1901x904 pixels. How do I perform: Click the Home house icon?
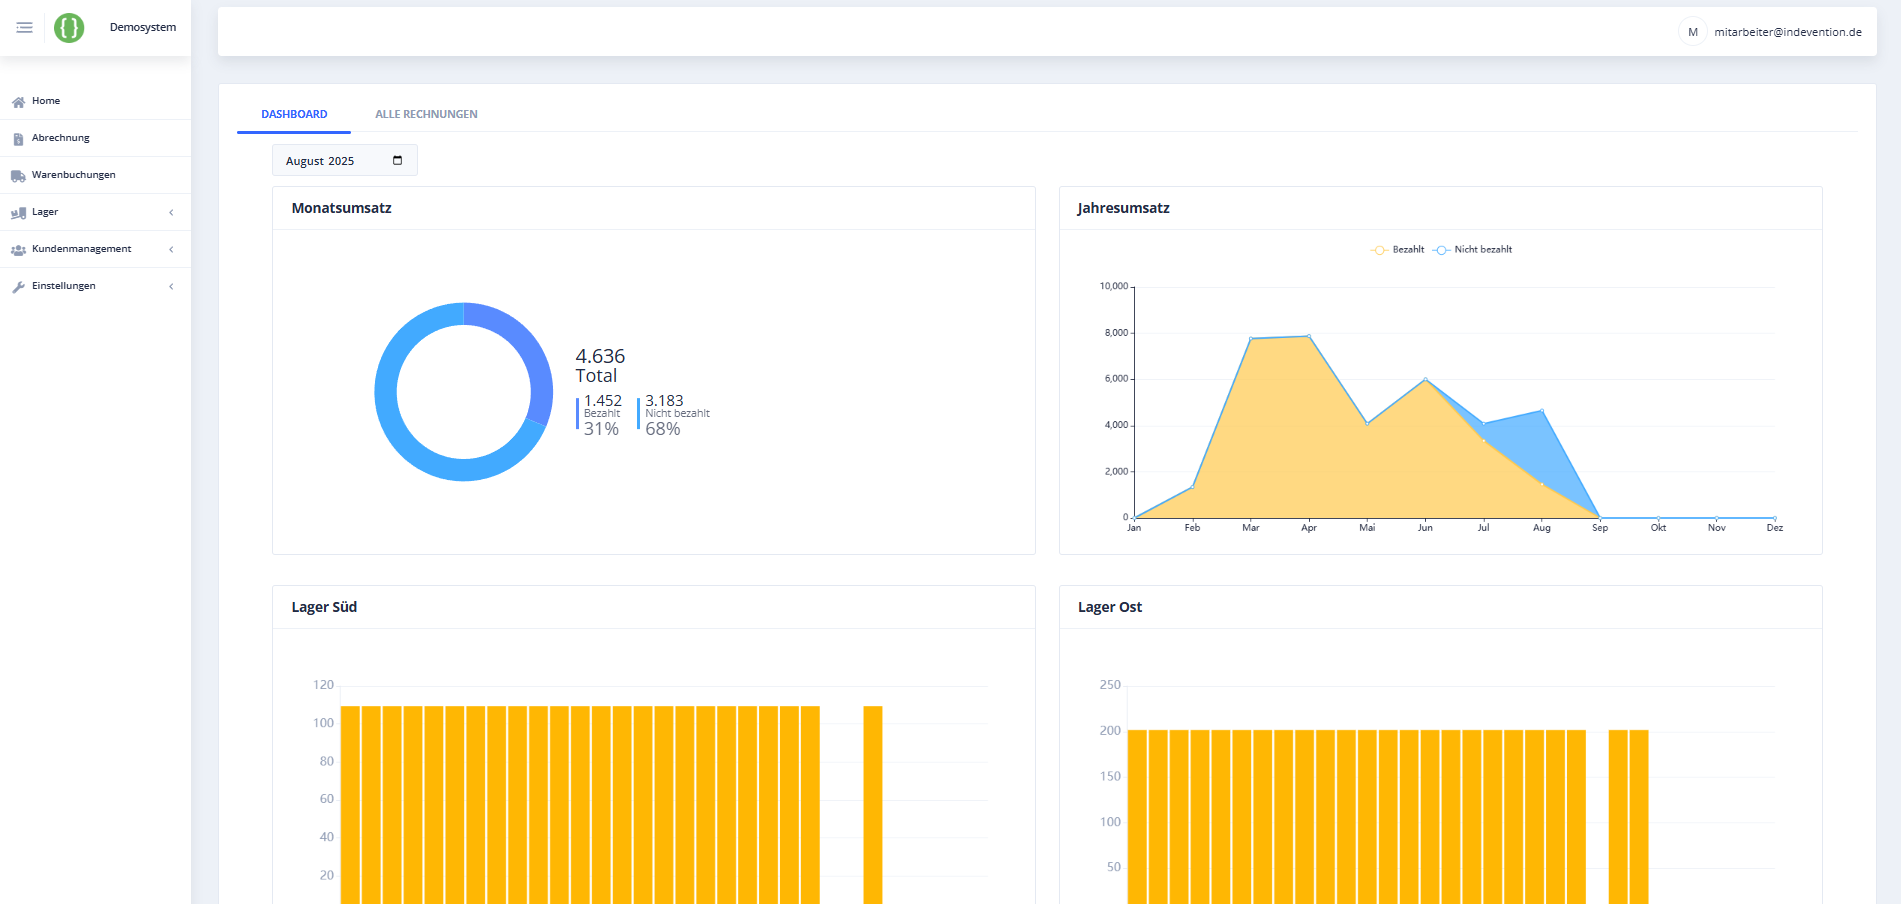coord(18,102)
